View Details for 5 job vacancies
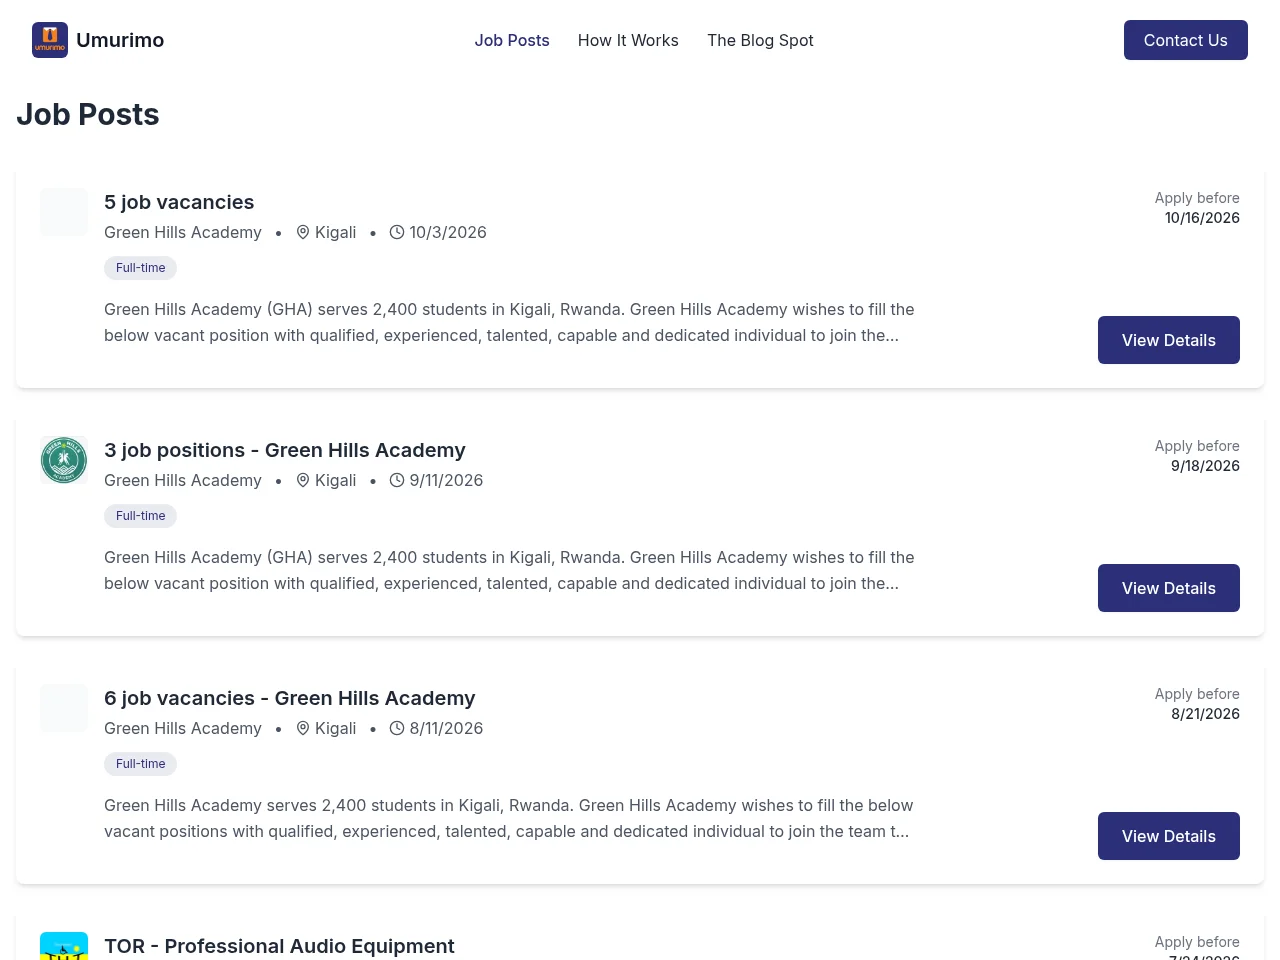1280x960 pixels. tap(1169, 340)
